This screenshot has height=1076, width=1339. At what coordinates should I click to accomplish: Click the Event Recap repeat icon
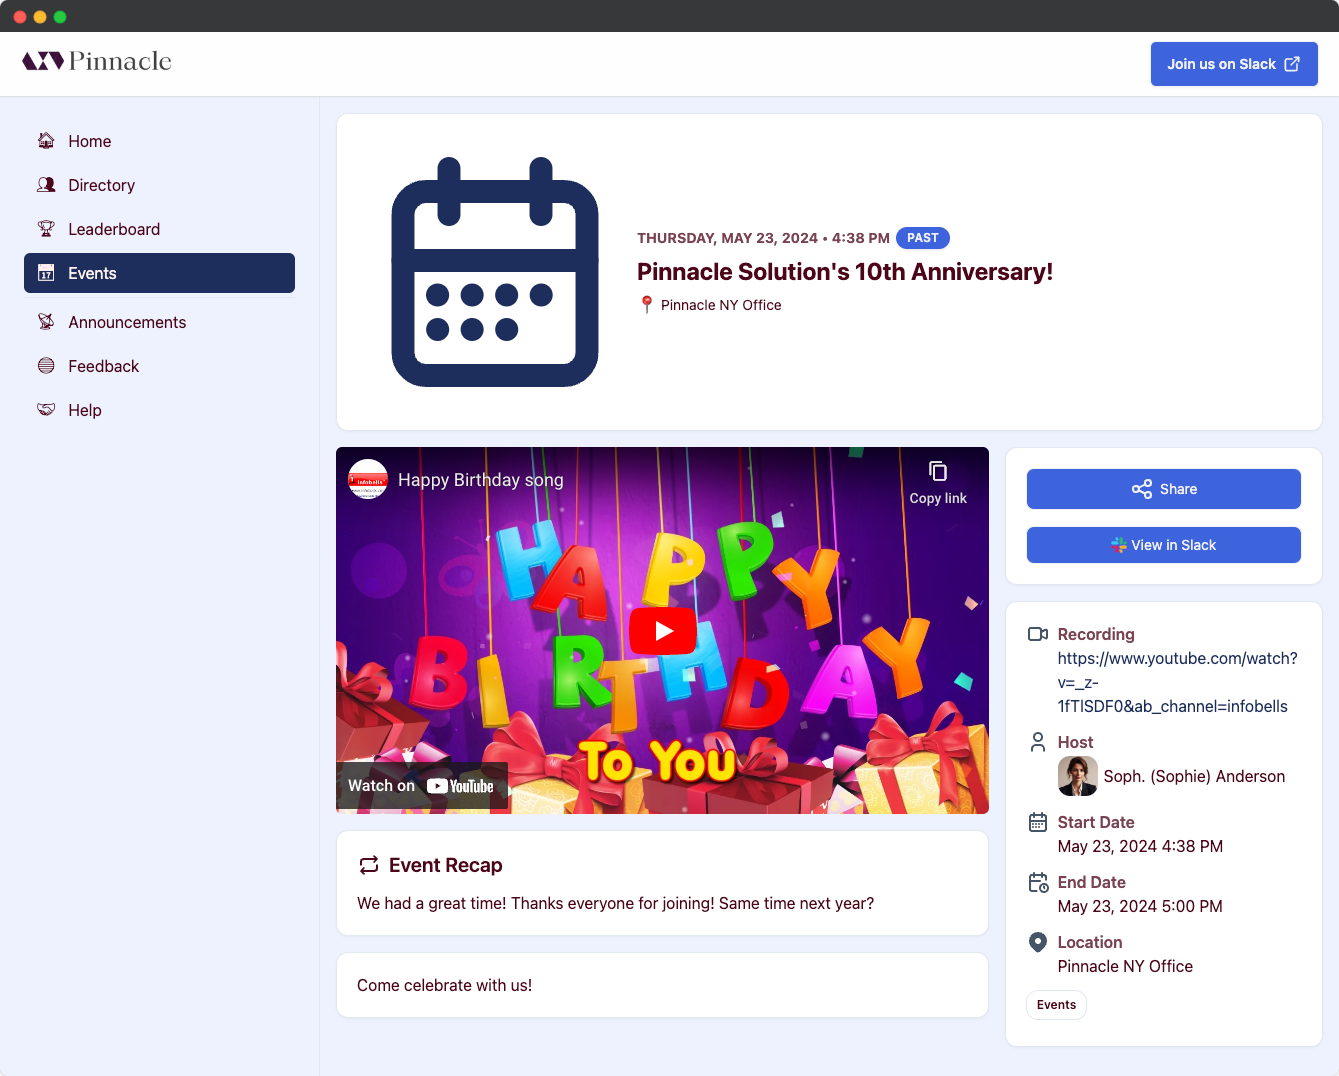click(369, 865)
